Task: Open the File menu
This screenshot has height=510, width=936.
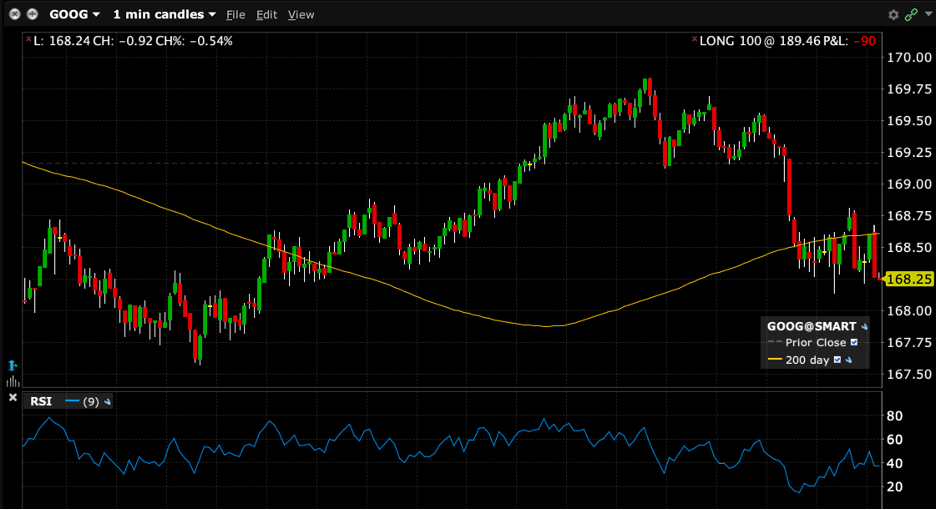Action: pyautogui.click(x=235, y=15)
